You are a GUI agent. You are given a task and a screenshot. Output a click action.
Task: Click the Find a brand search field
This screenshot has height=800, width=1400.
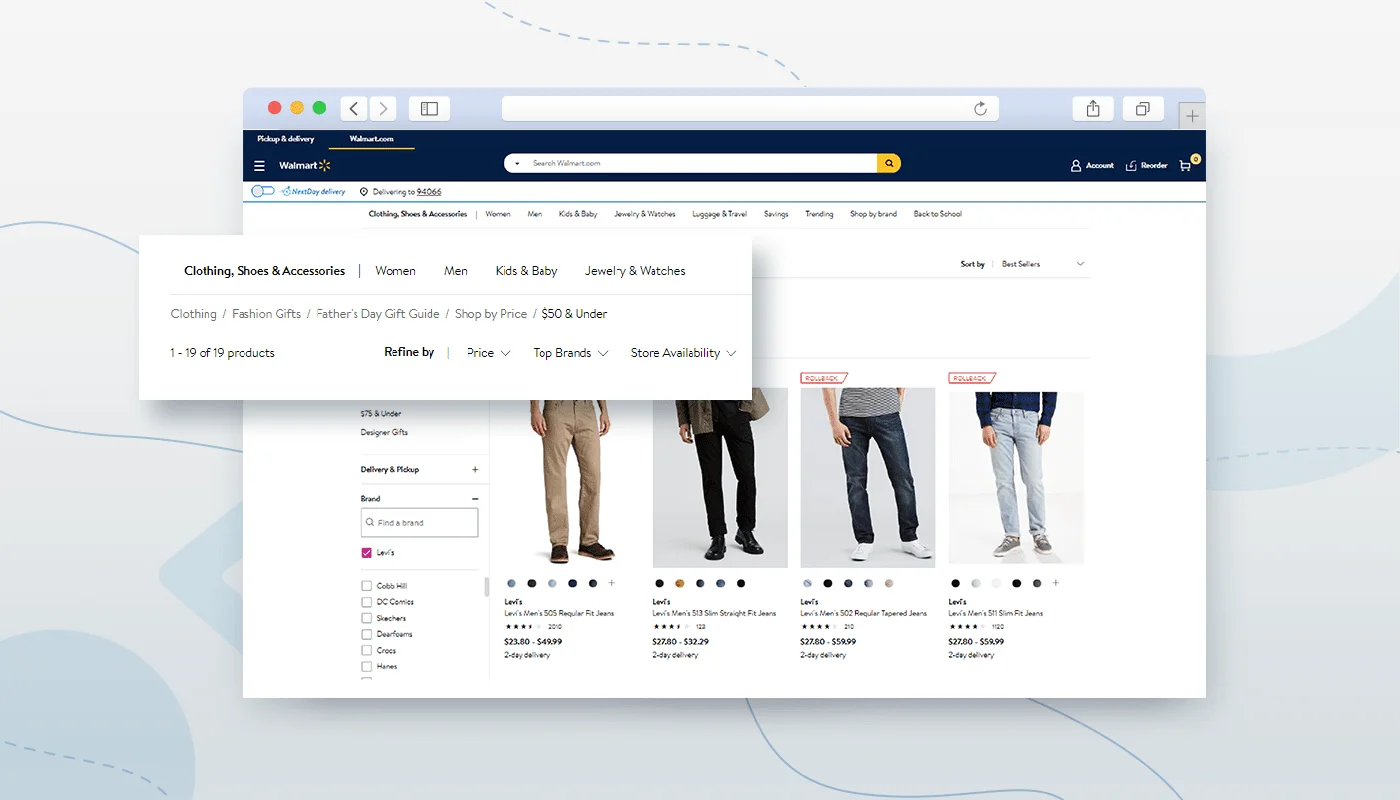click(419, 522)
